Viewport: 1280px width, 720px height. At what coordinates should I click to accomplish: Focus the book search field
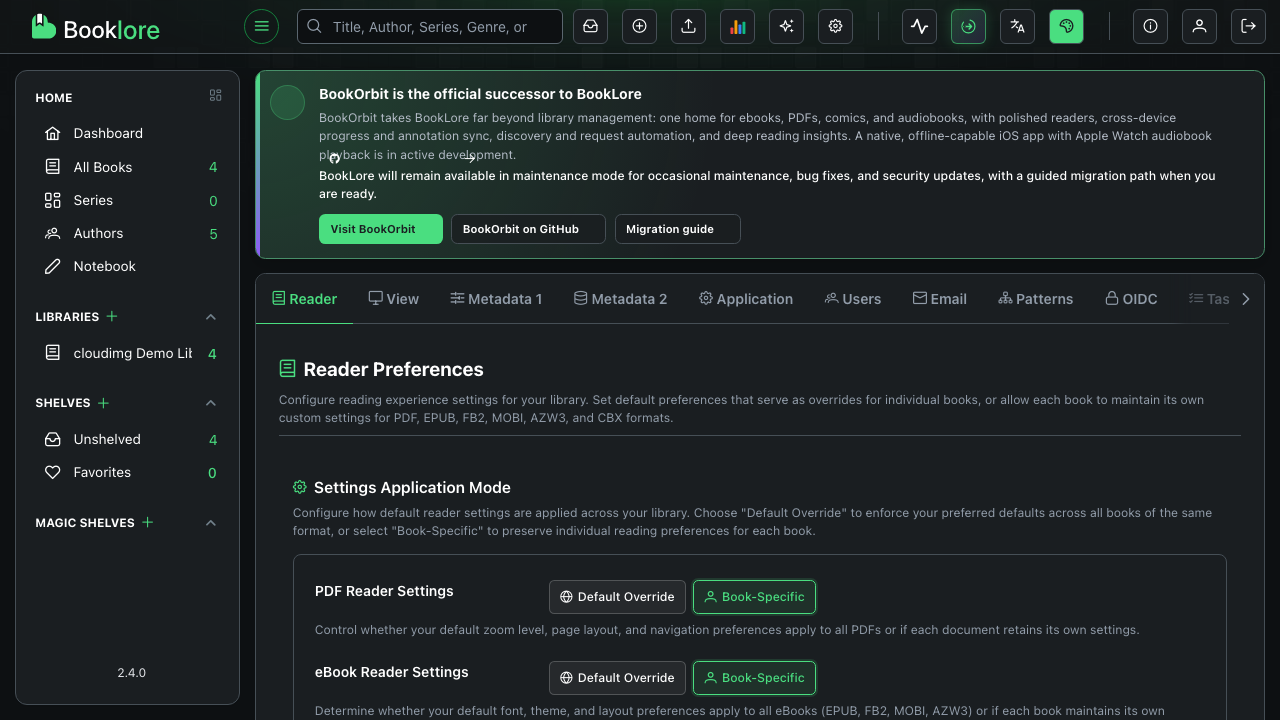(430, 27)
